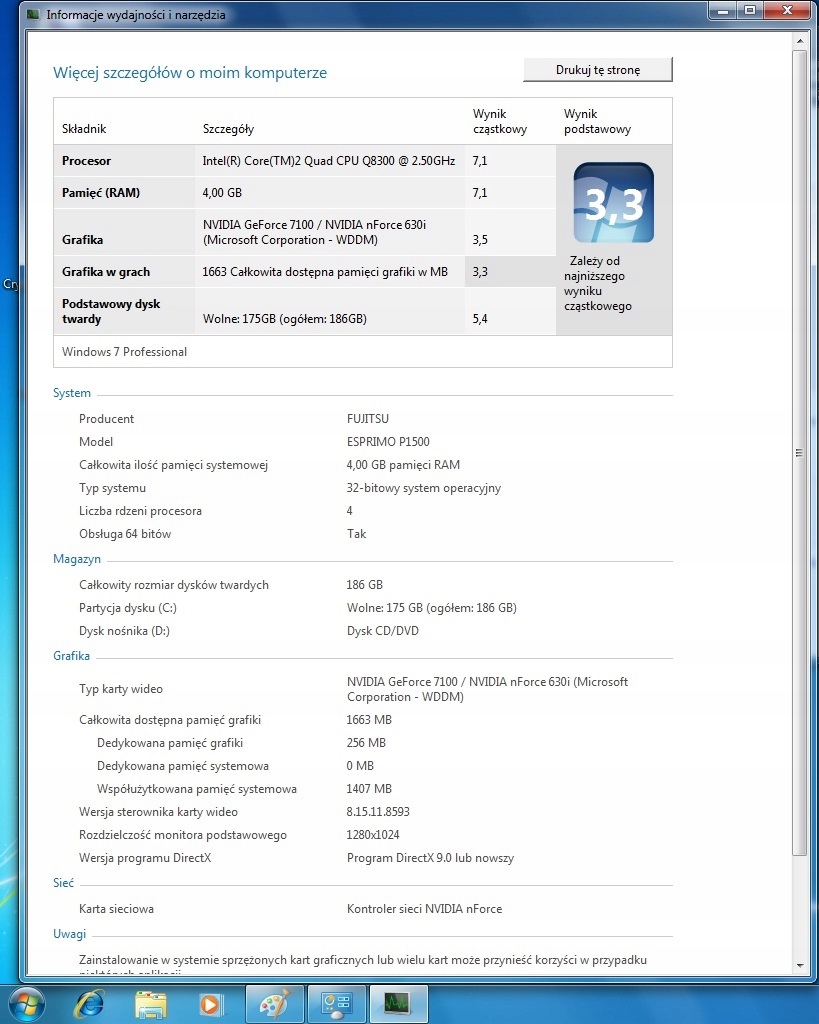819x1024 pixels.
Task: Click Program DirectX 9.0 lub nowszy
Action: point(430,857)
